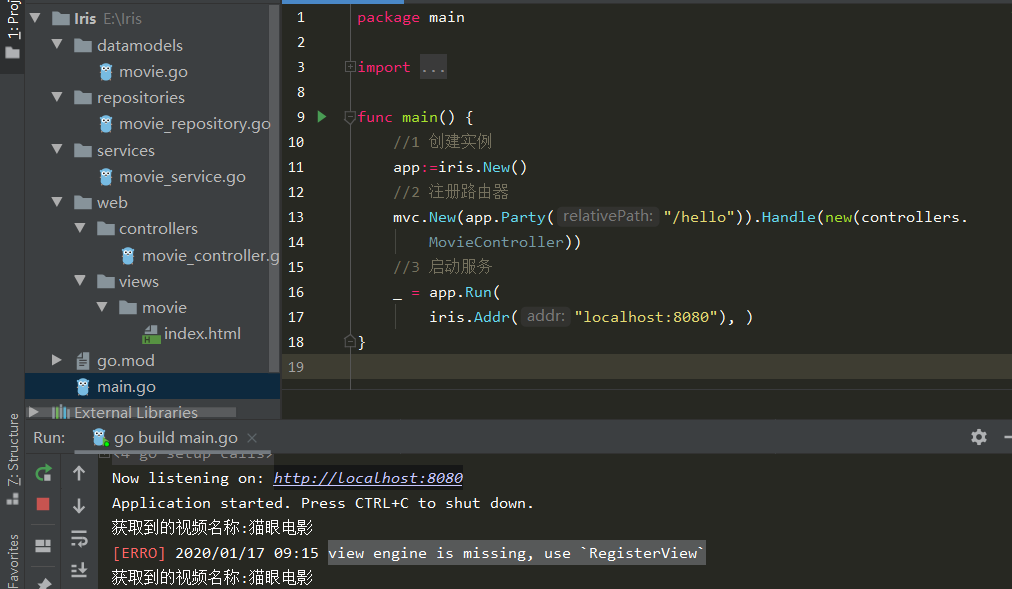The height and width of the screenshot is (589, 1012).
Task: Restore layout icon in Run sidebar
Action: 43,546
